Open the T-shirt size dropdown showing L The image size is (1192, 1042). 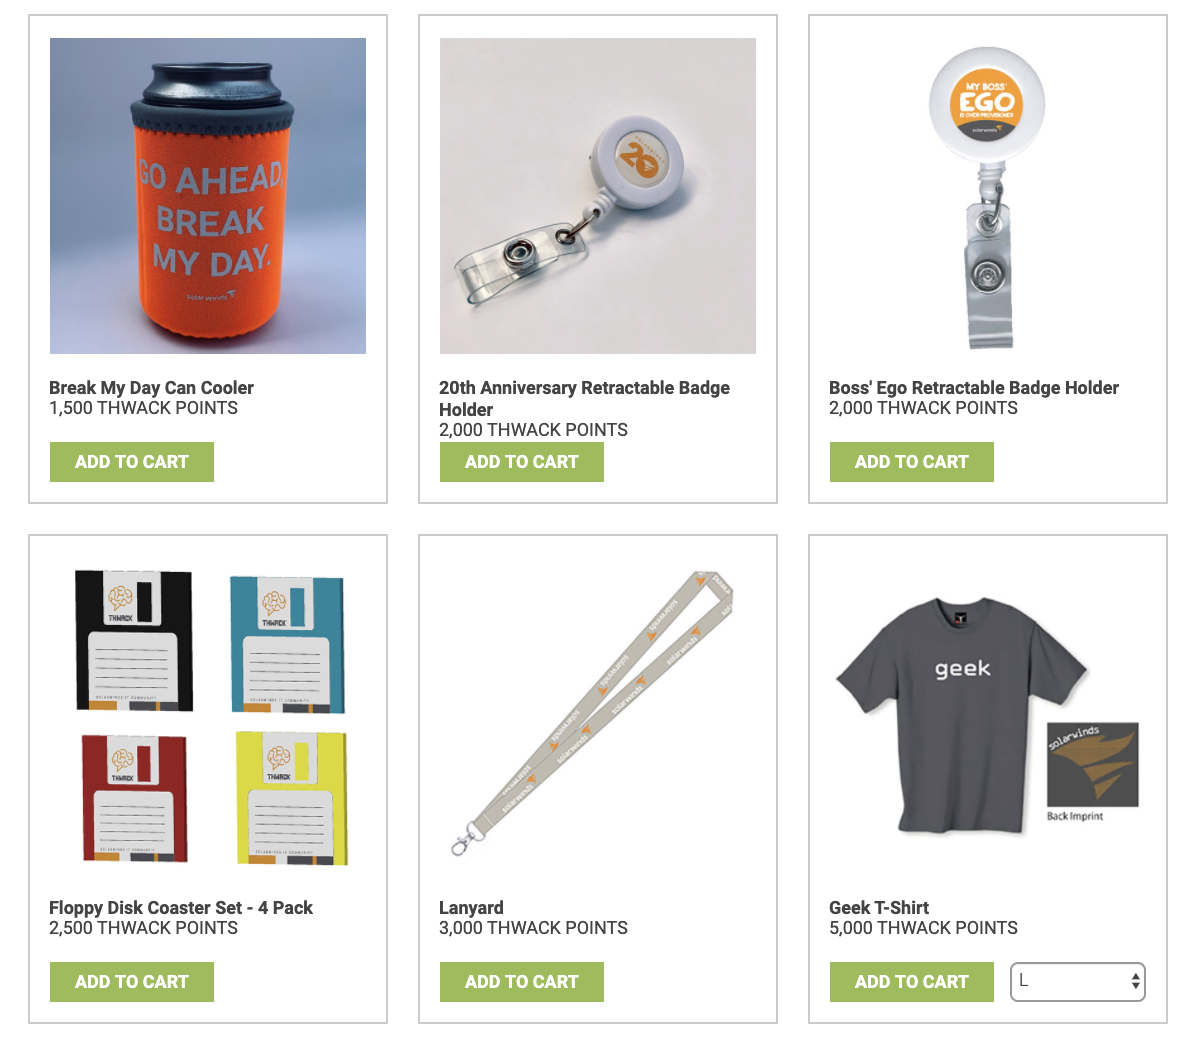point(1077,981)
